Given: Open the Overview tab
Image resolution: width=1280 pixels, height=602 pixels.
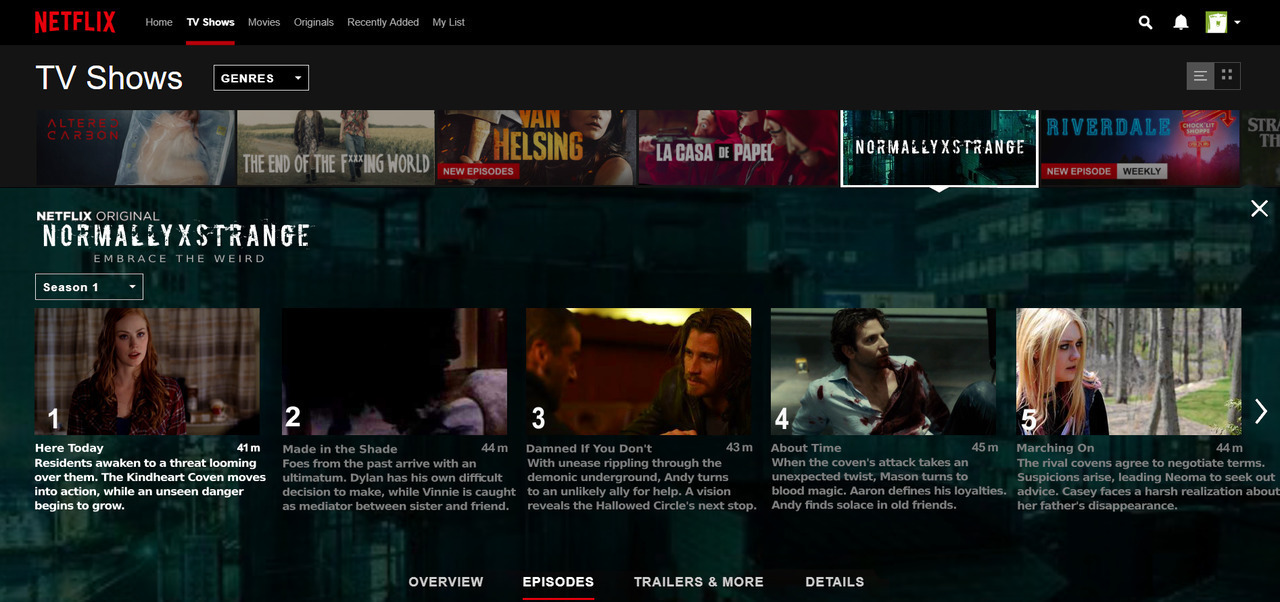Looking at the screenshot, I should (x=445, y=582).
